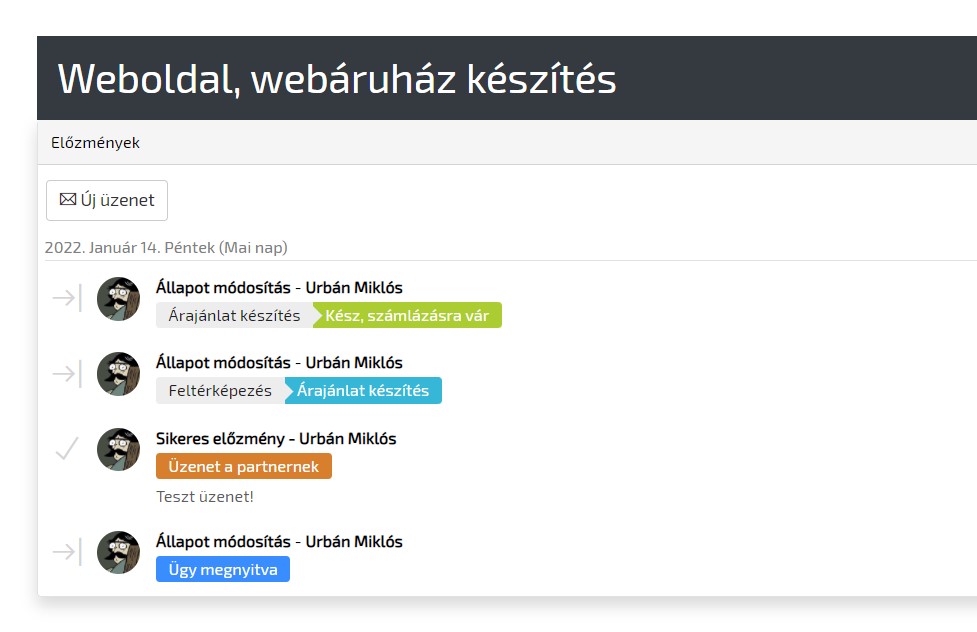The width and height of the screenshot is (977, 632).
Task: Click the orange Üzenet a partnernek badge
Action: pos(244,467)
